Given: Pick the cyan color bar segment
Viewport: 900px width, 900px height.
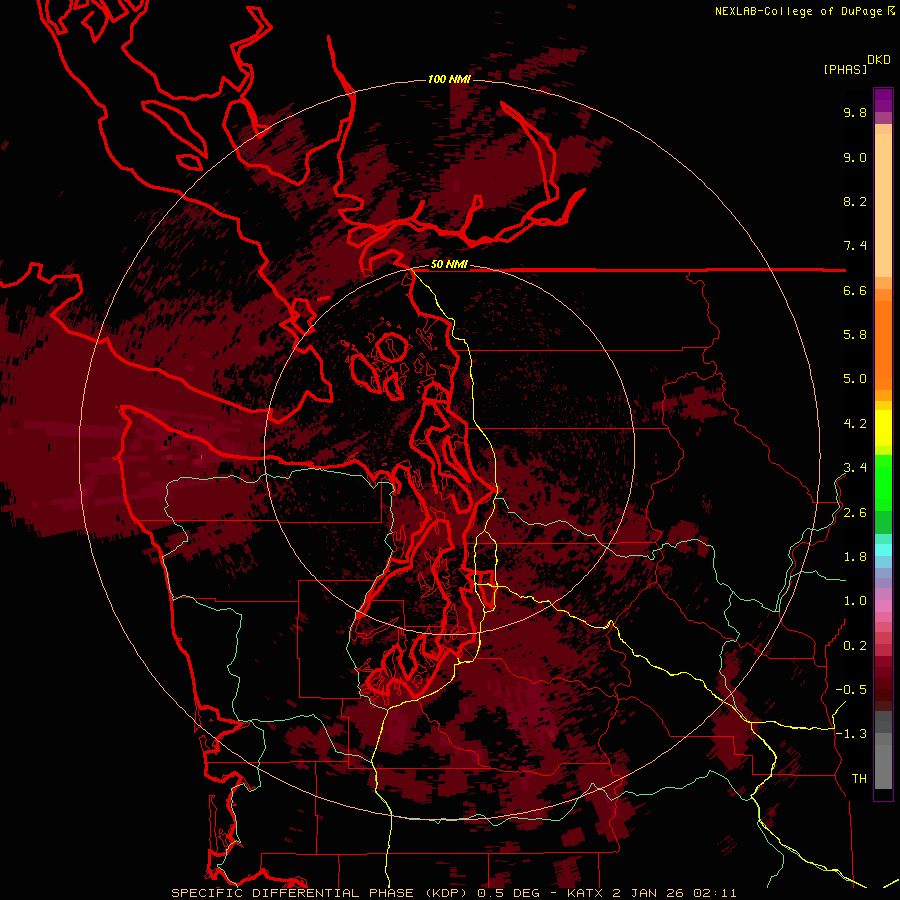Looking at the screenshot, I should pyautogui.click(x=883, y=549).
